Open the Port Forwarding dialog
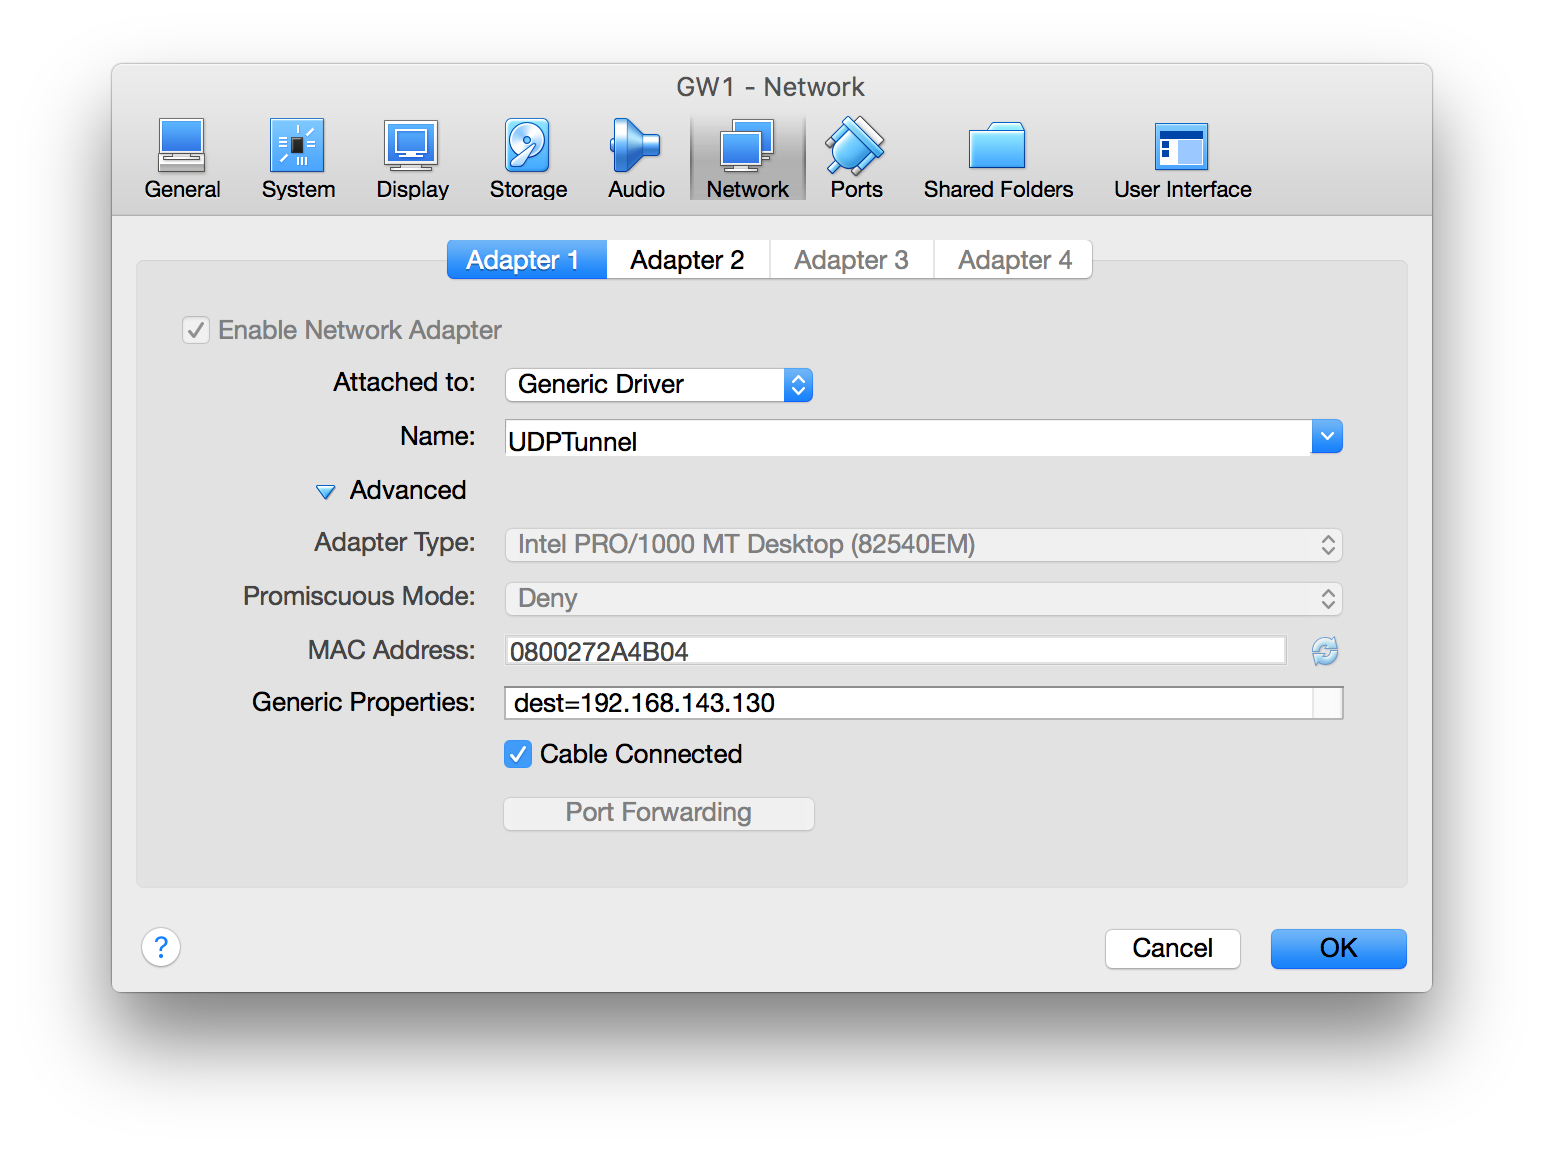The height and width of the screenshot is (1152, 1544). pos(658,812)
